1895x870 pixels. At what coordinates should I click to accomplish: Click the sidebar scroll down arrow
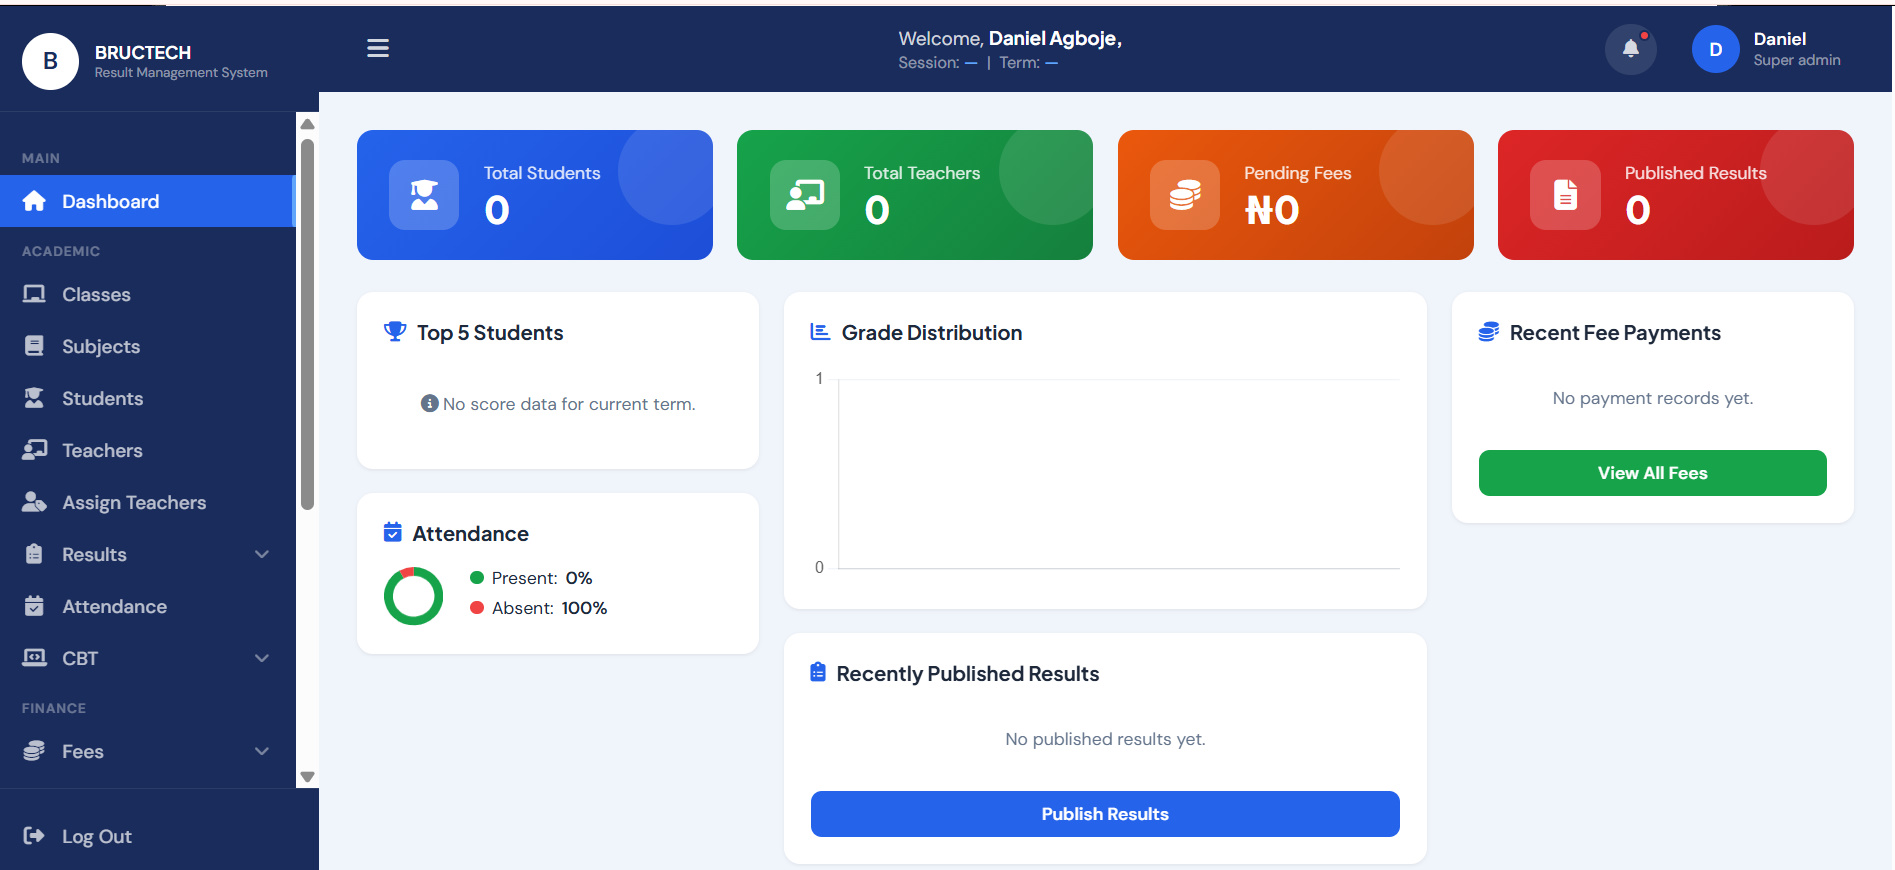(307, 777)
